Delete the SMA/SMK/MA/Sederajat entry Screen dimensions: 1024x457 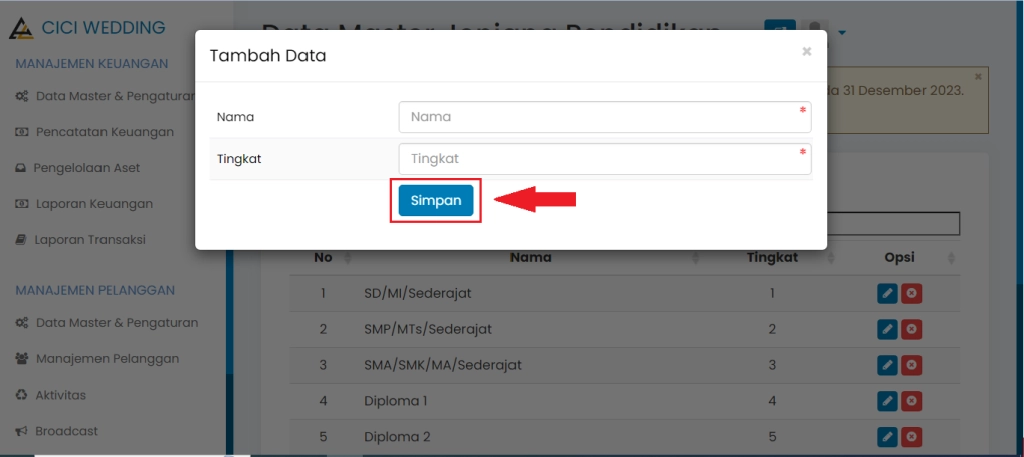pos(911,365)
